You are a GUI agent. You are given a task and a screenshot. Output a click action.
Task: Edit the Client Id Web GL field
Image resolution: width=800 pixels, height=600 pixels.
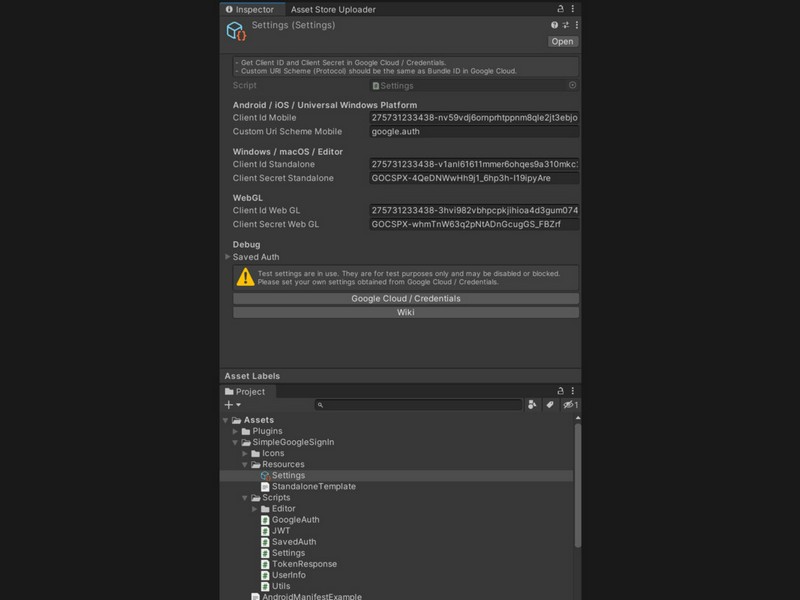[474, 210]
